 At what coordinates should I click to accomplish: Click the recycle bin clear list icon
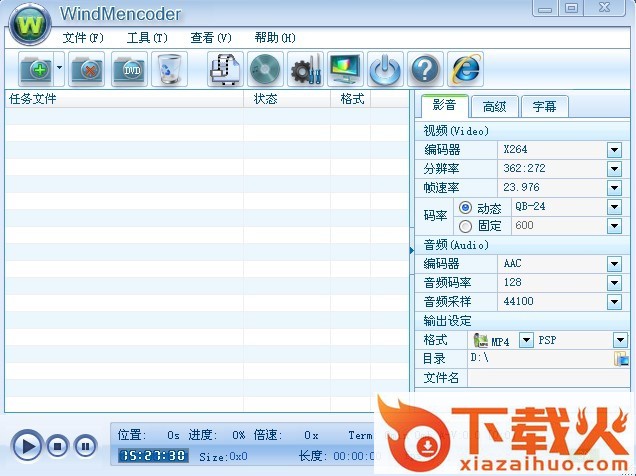[x=170, y=69]
